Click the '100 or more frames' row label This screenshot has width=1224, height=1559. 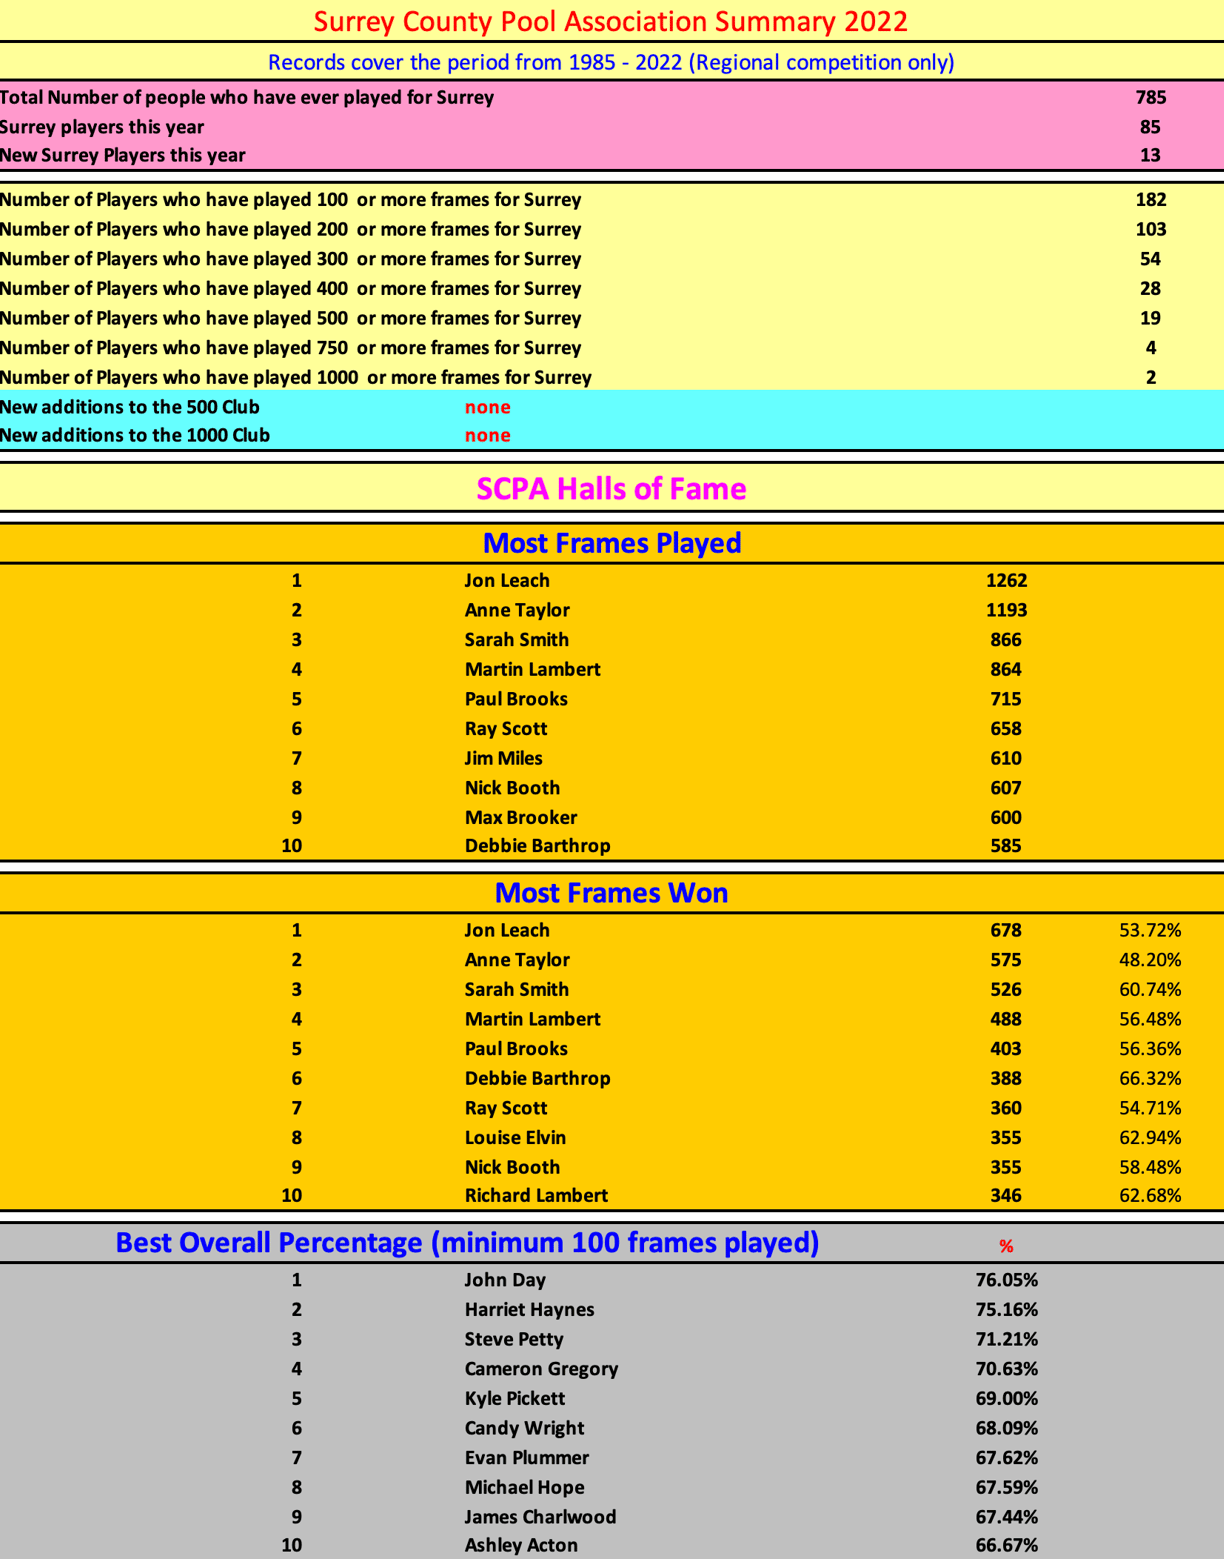[291, 200]
